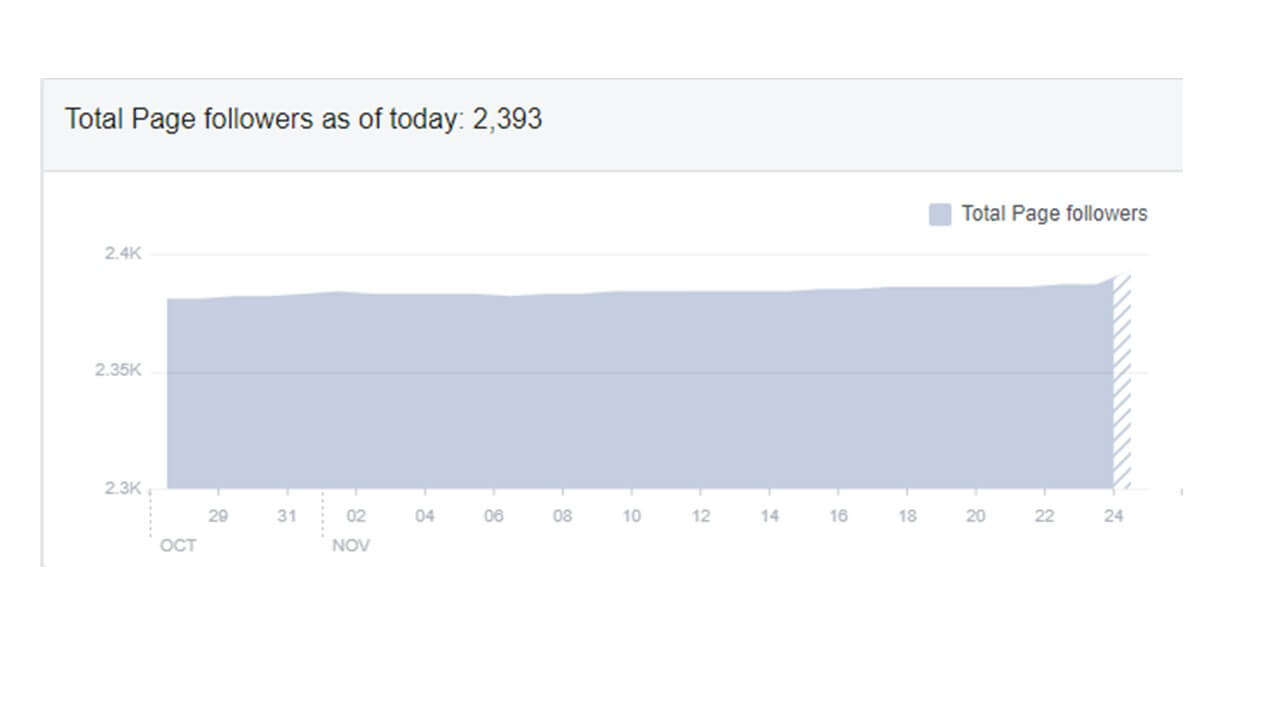Select the 22 date tick on axis

pyautogui.click(x=1045, y=516)
